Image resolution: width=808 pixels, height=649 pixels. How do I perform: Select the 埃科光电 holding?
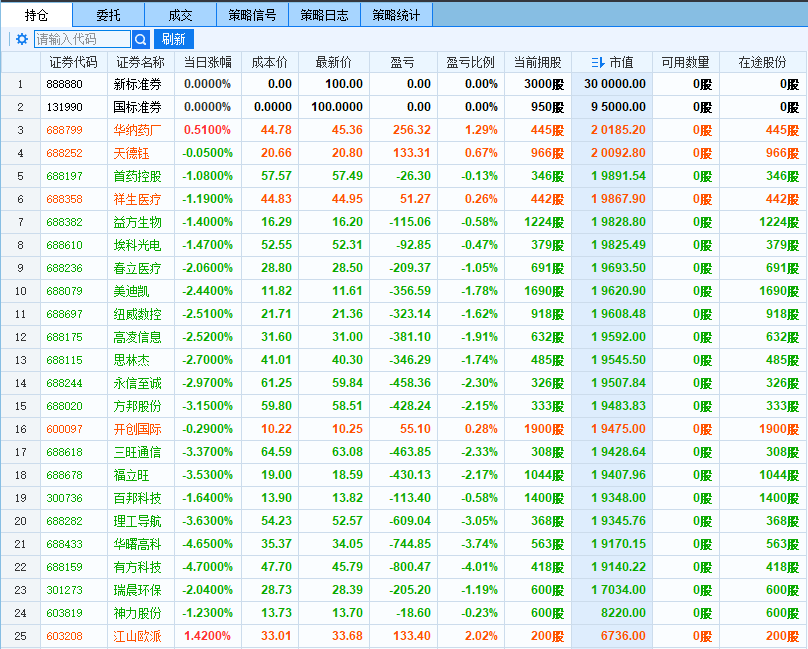[x=138, y=245]
